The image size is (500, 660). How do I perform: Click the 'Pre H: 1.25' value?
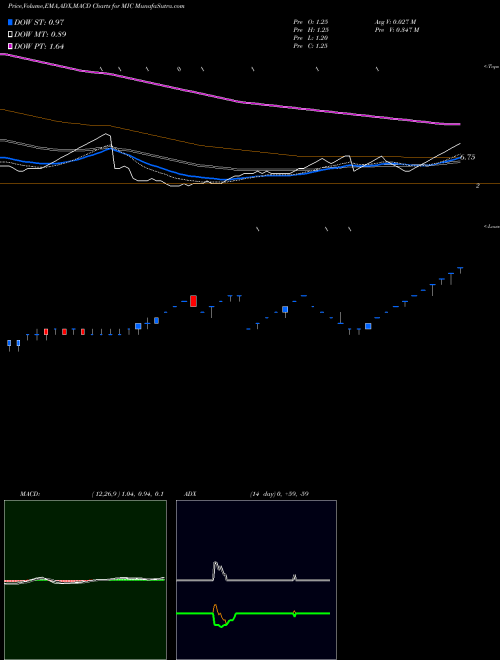click(x=311, y=30)
